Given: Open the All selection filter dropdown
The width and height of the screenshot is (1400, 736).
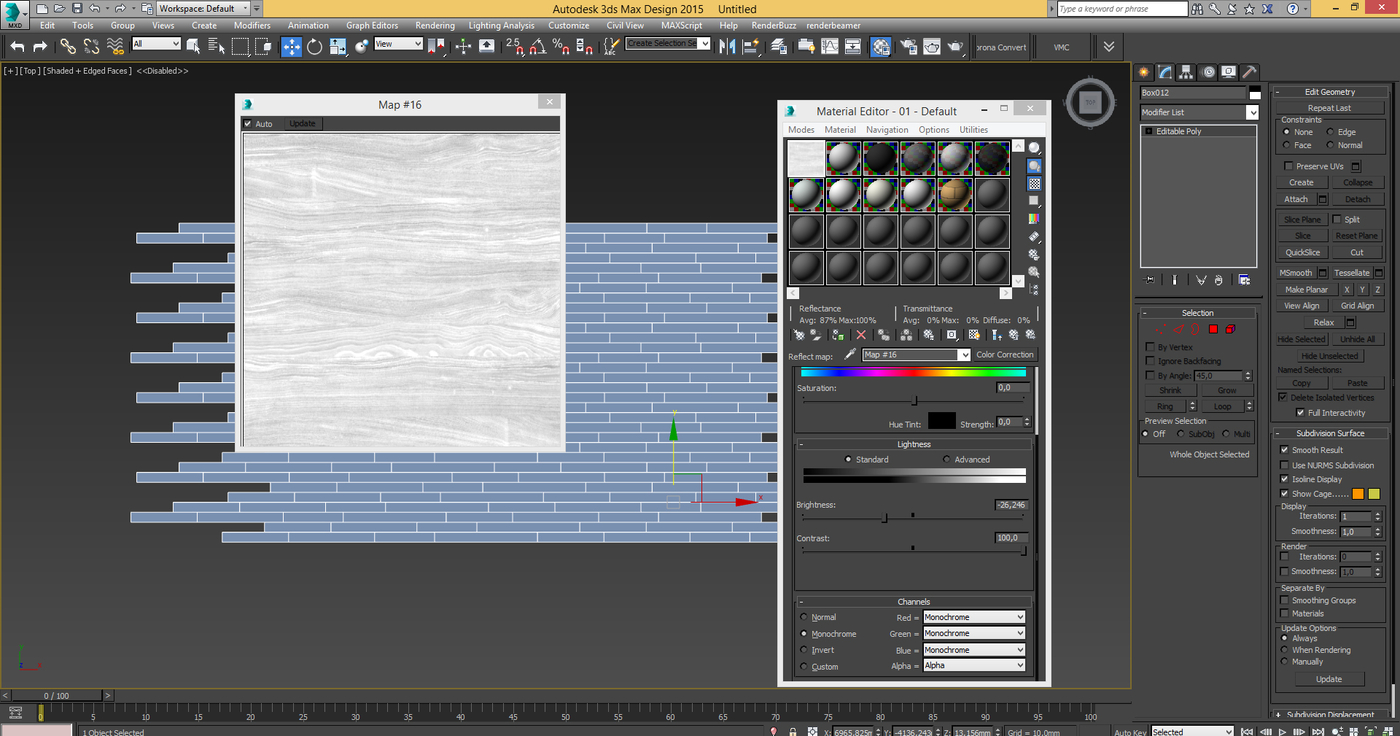Looking at the screenshot, I should pos(156,44).
